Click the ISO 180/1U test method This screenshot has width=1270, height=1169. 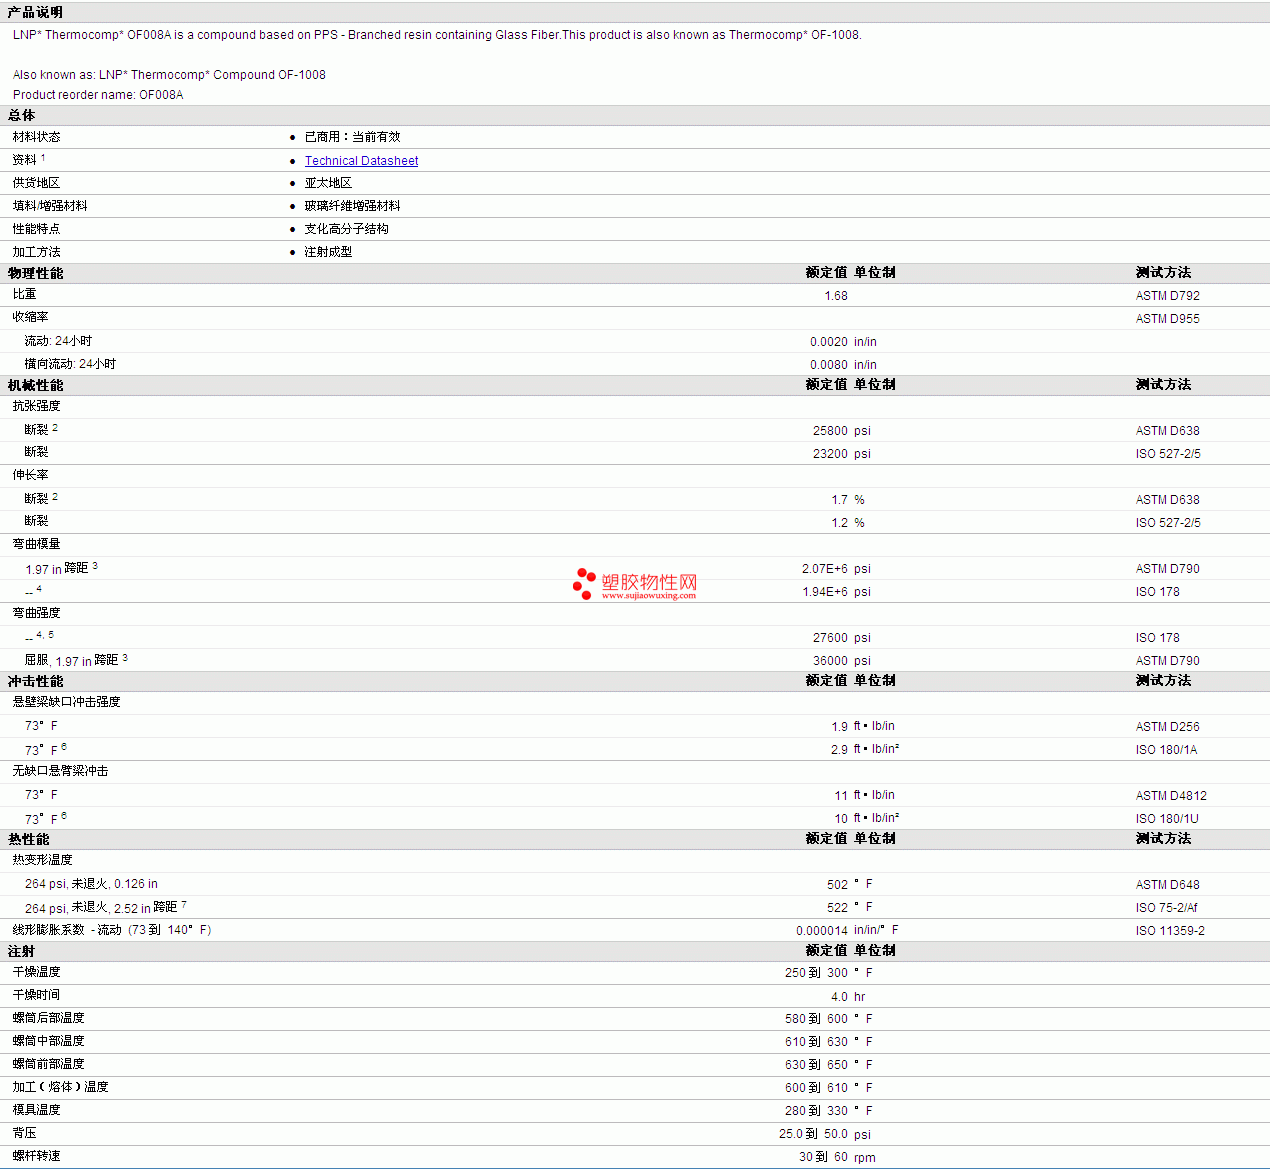click(1167, 819)
